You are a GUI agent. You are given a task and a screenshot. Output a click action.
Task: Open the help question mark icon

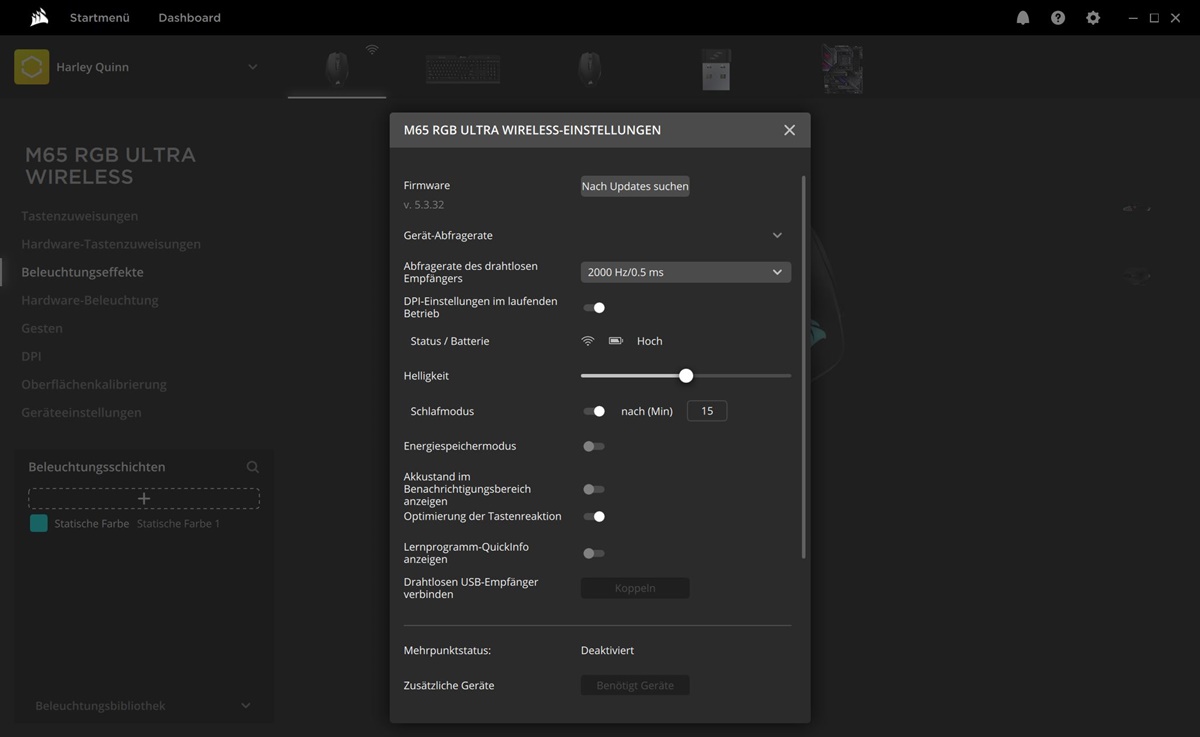(1058, 18)
